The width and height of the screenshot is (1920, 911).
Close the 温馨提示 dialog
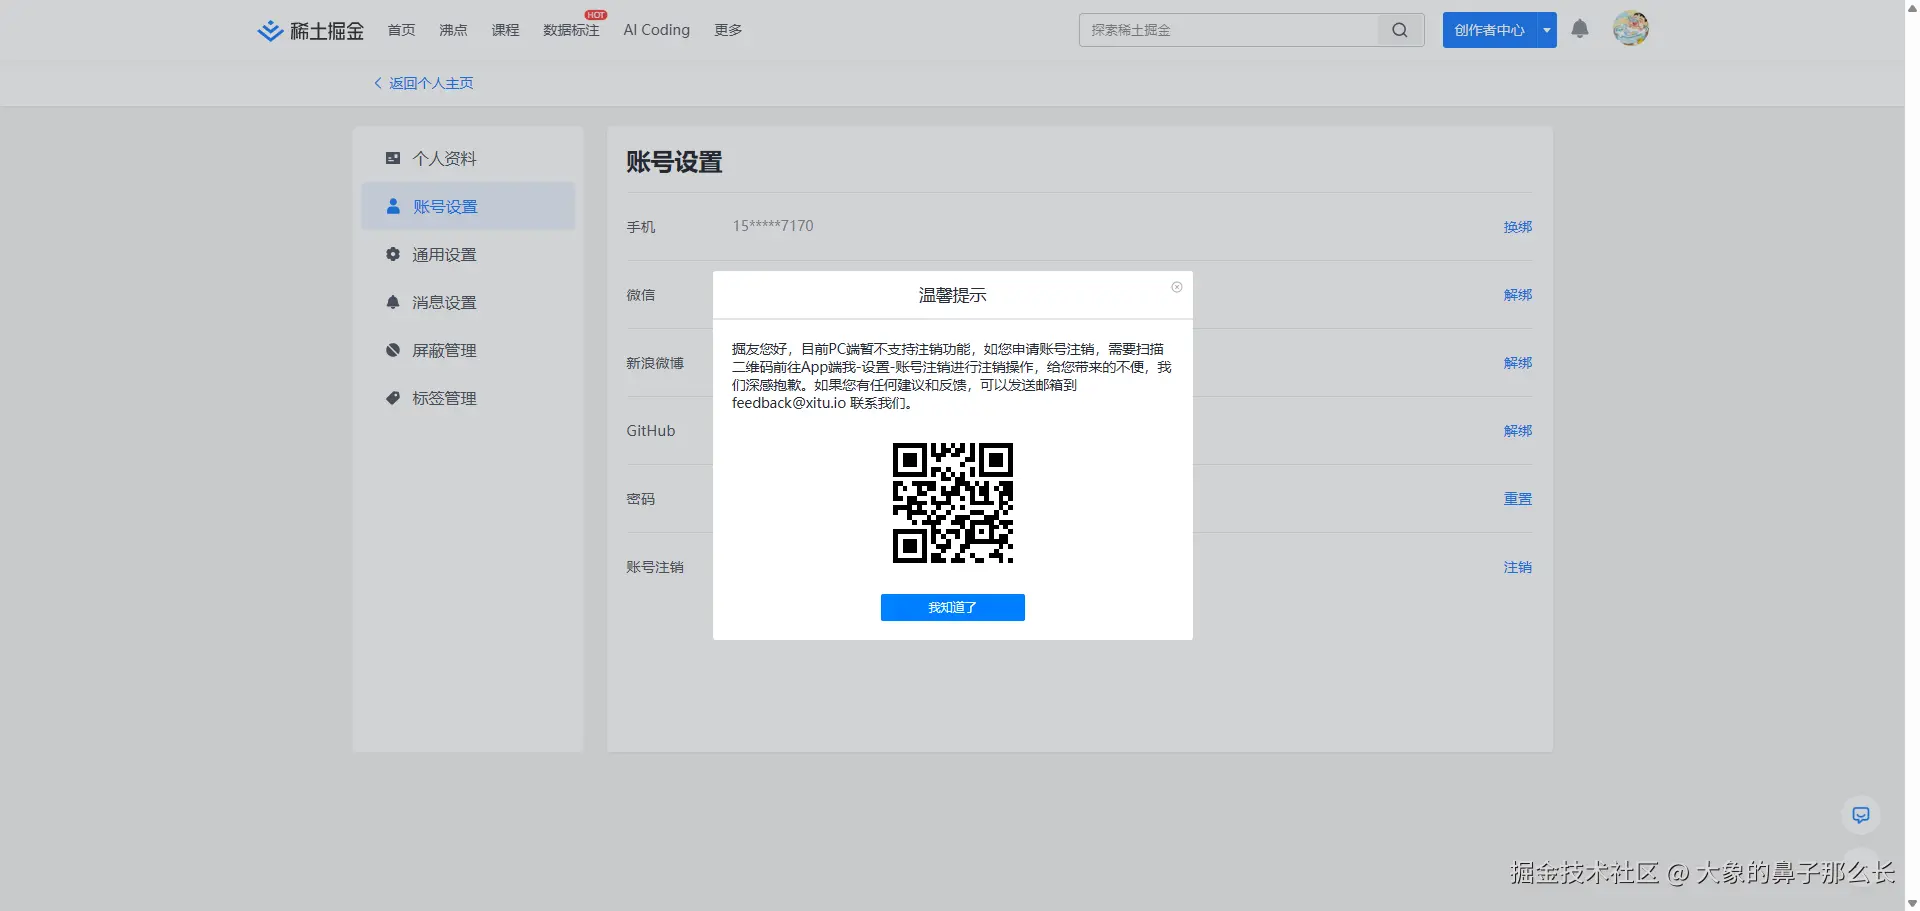click(x=1176, y=287)
